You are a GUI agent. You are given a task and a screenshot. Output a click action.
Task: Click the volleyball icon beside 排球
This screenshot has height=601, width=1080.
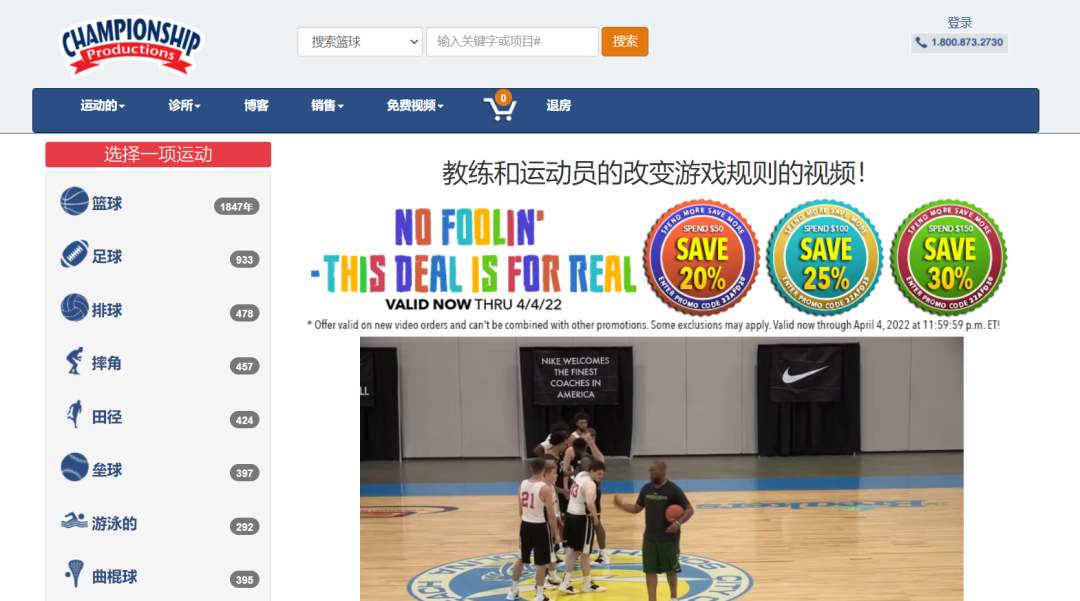pos(74,308)
